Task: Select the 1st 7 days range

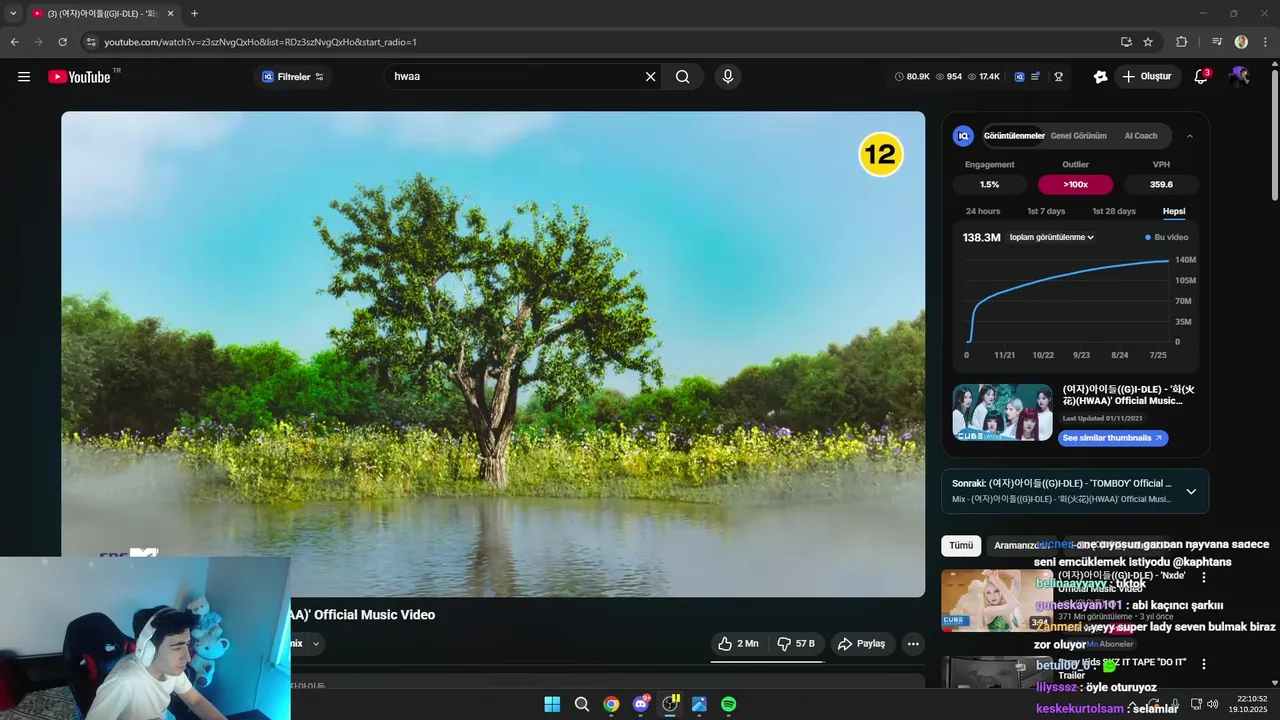Action: [x=1046, y=212]
